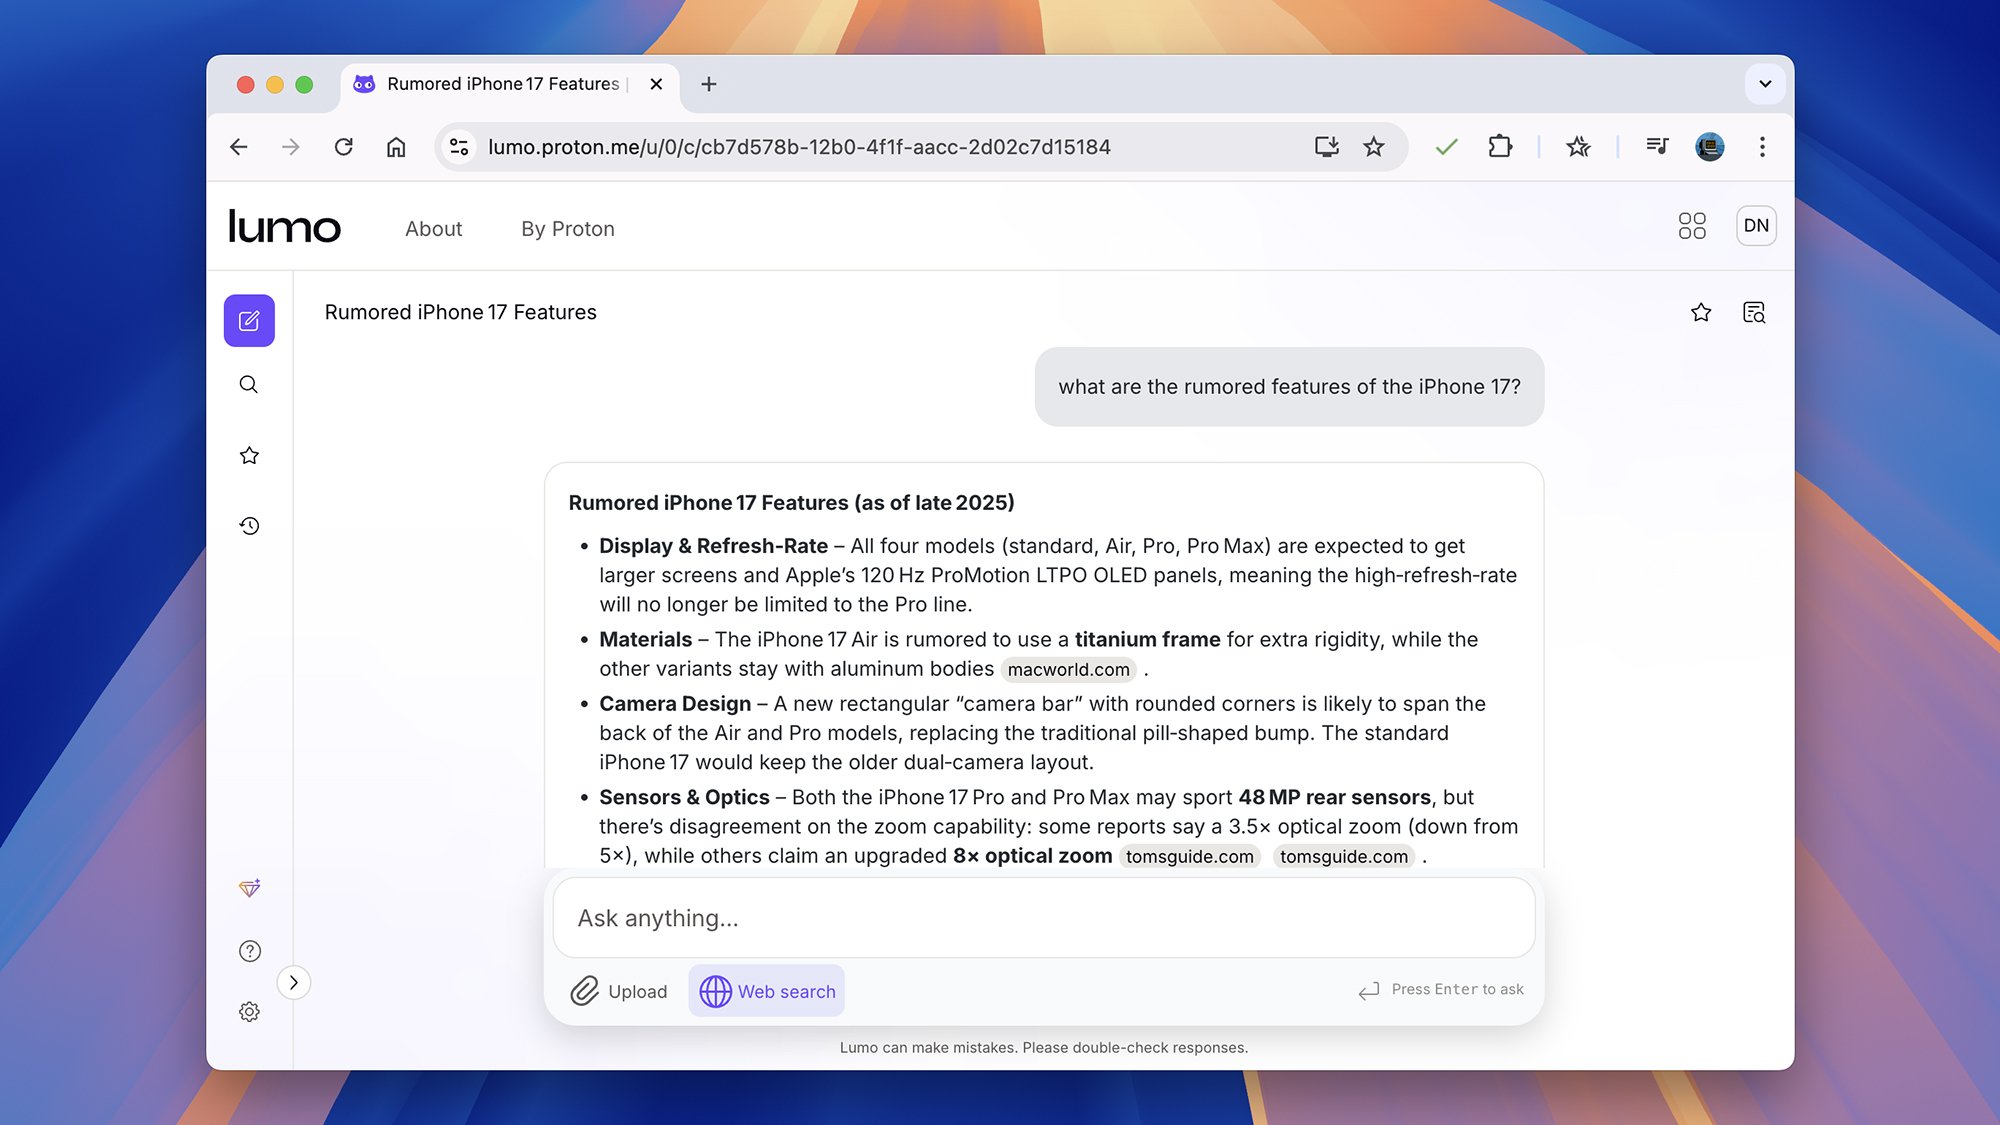Screen dimensions: 2000x1125
Task: Open the conversation files icon beside the star
Action: coord(1754,313)
